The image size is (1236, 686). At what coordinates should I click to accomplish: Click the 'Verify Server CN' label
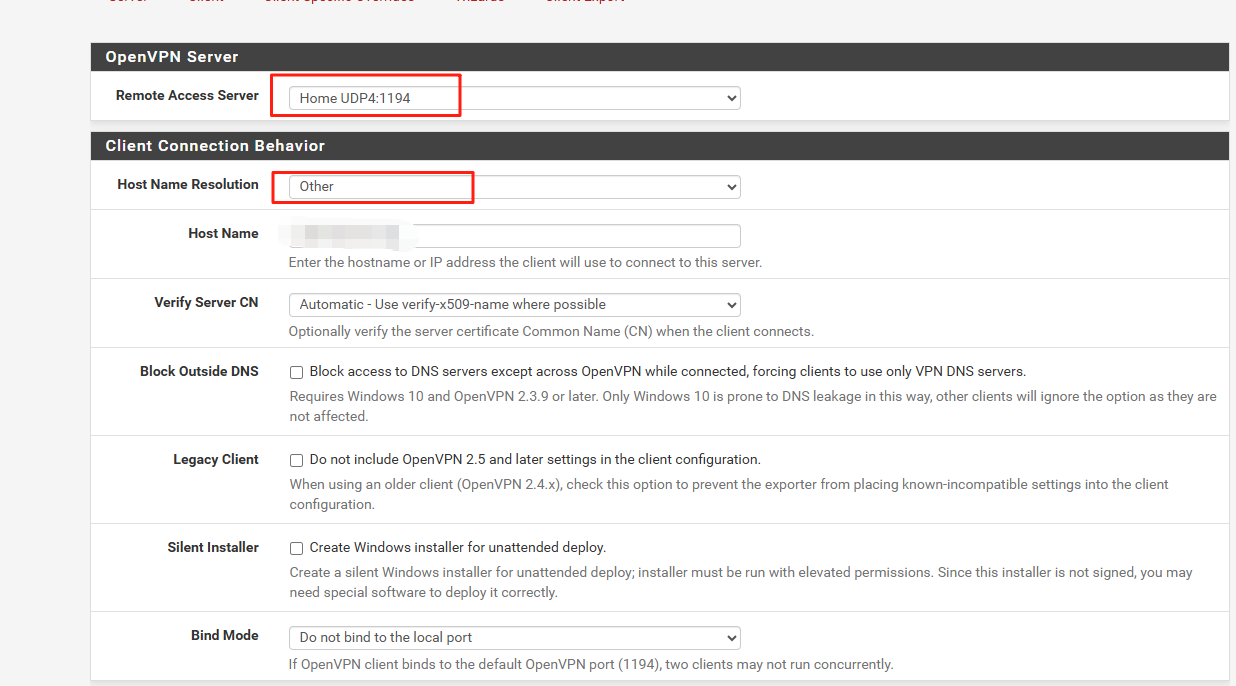206,302
